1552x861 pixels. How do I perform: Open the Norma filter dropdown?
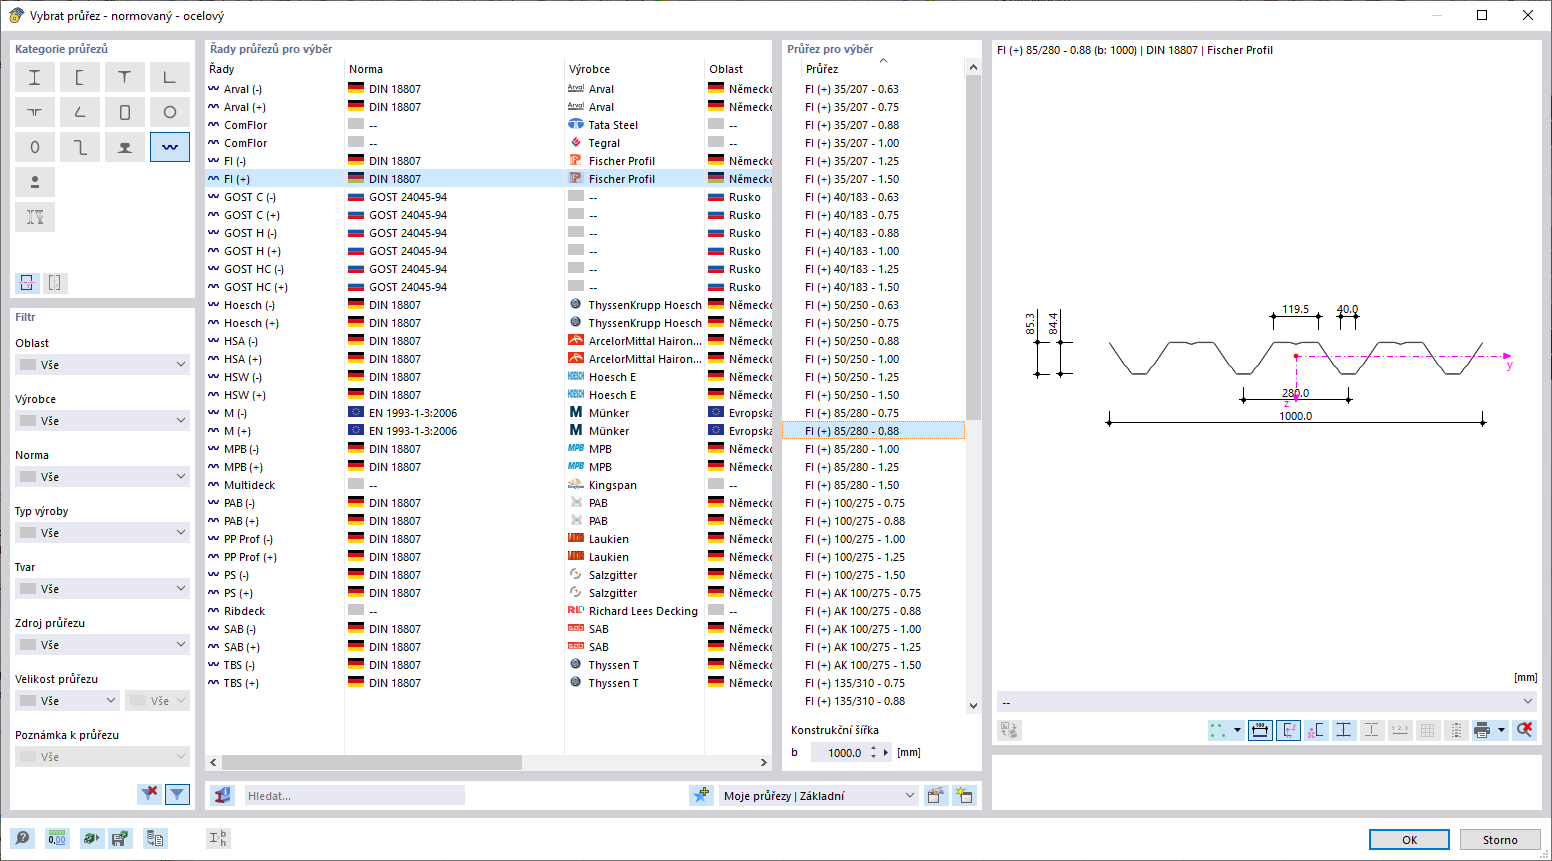(102, 477)
